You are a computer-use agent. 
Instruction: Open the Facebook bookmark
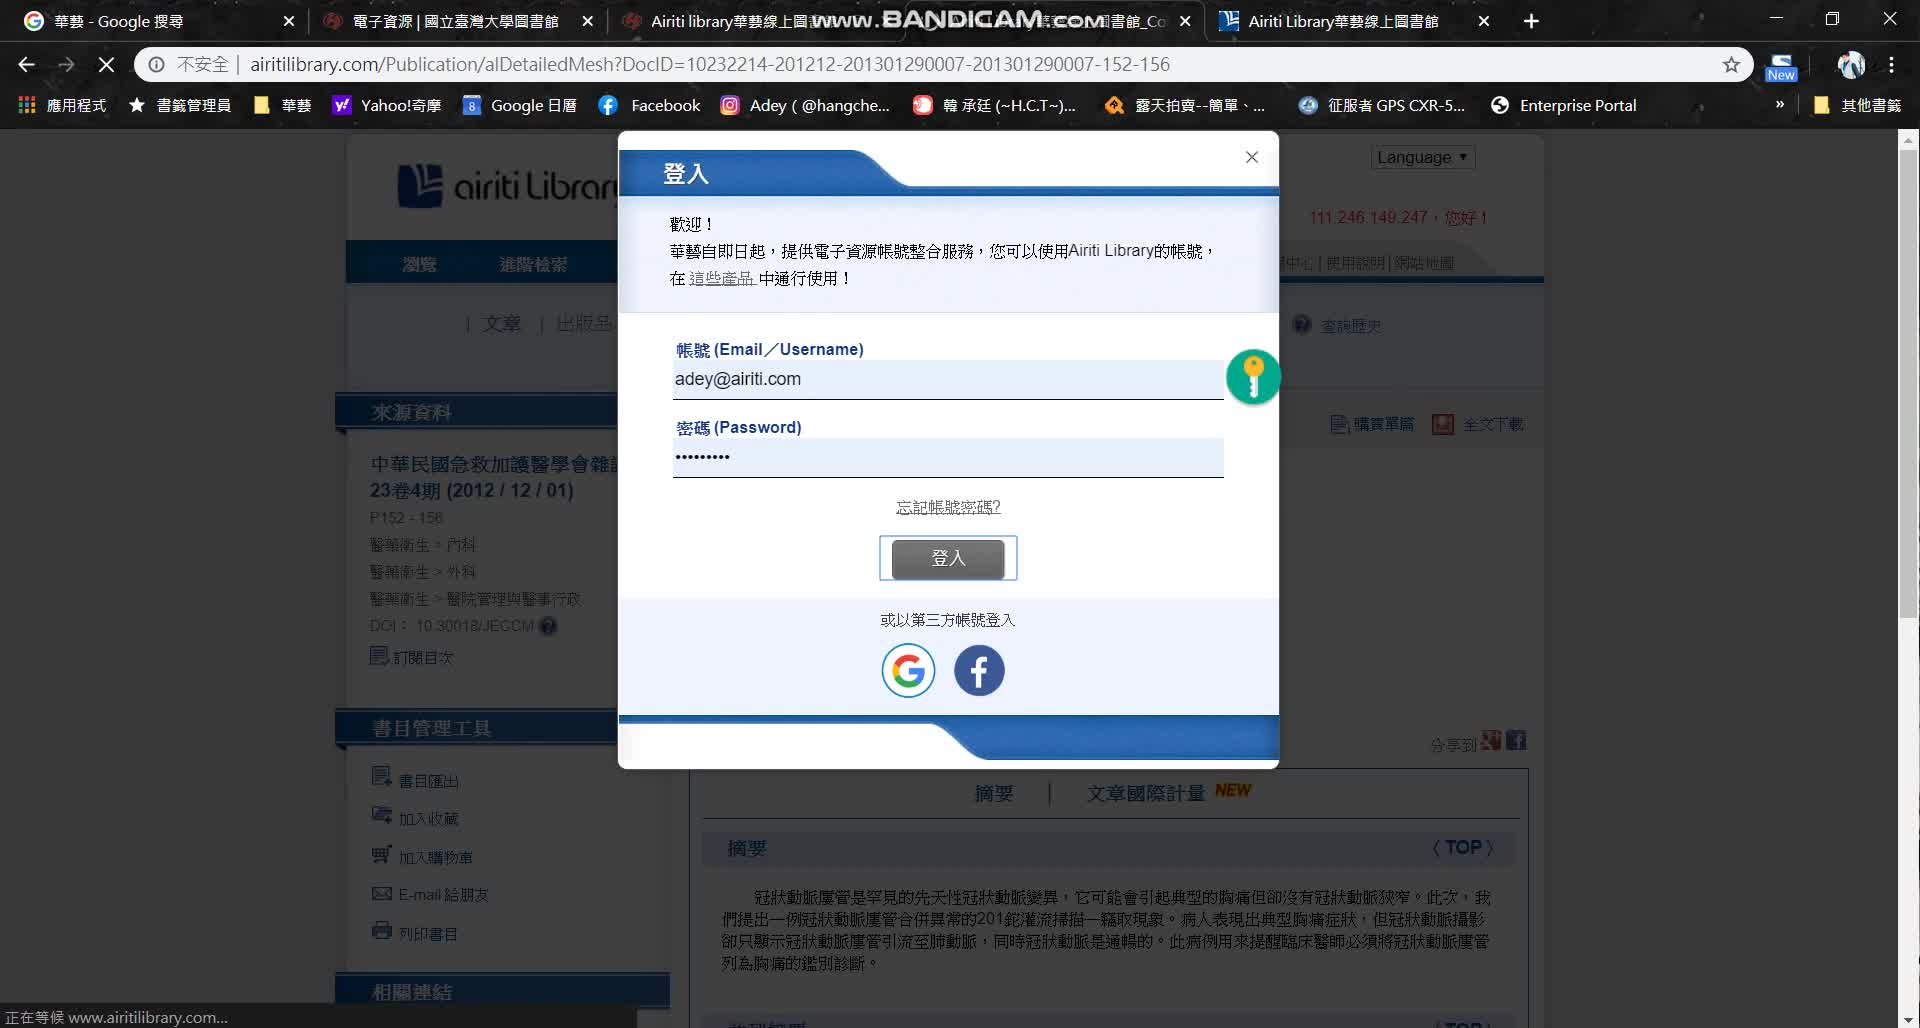[650, 105]
